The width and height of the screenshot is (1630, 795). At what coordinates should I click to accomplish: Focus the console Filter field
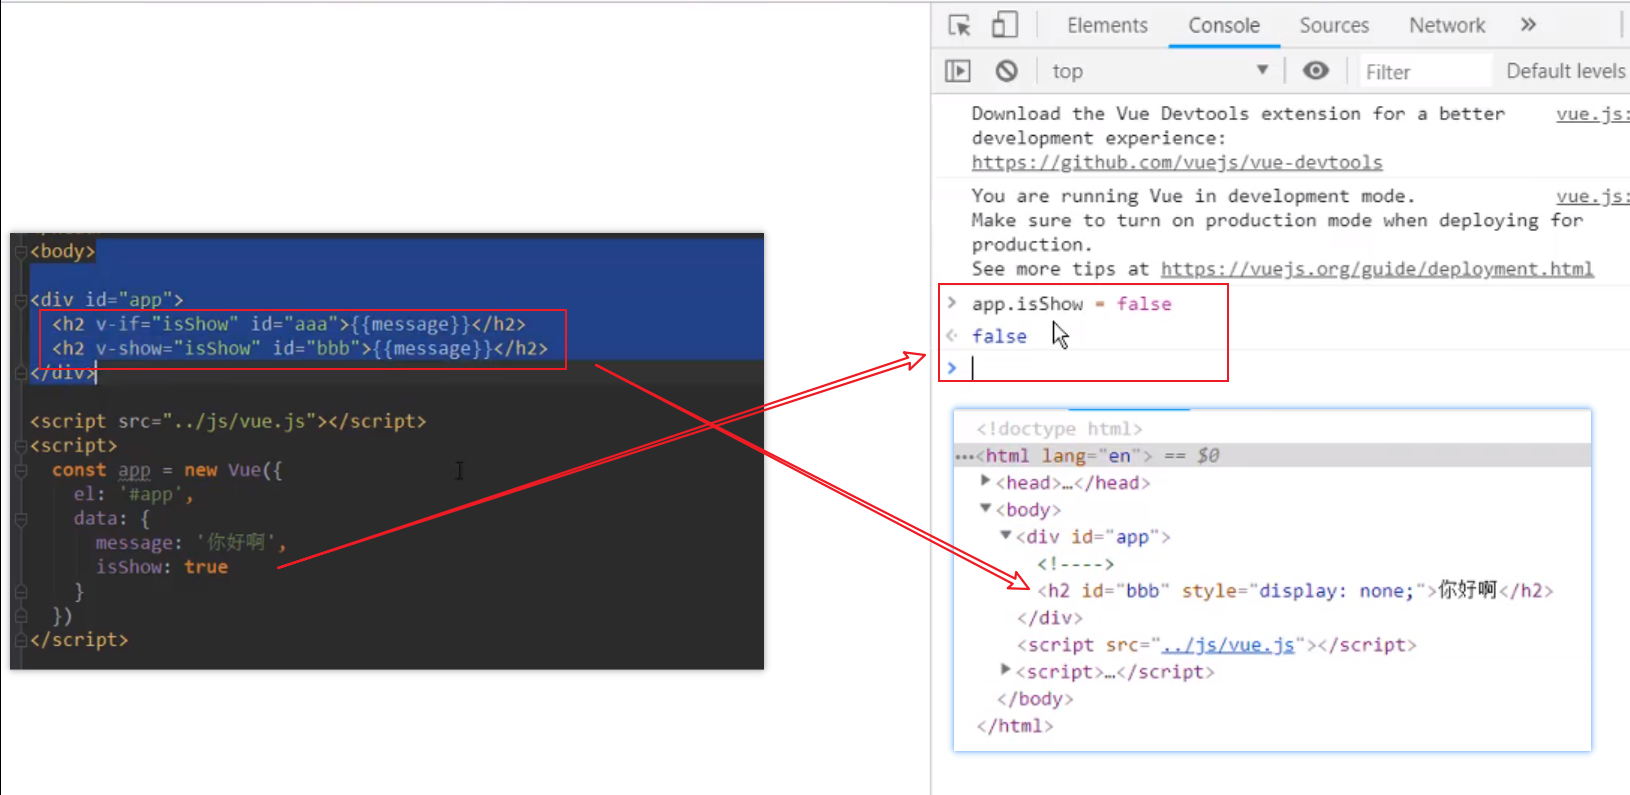tap(1425, 72)
